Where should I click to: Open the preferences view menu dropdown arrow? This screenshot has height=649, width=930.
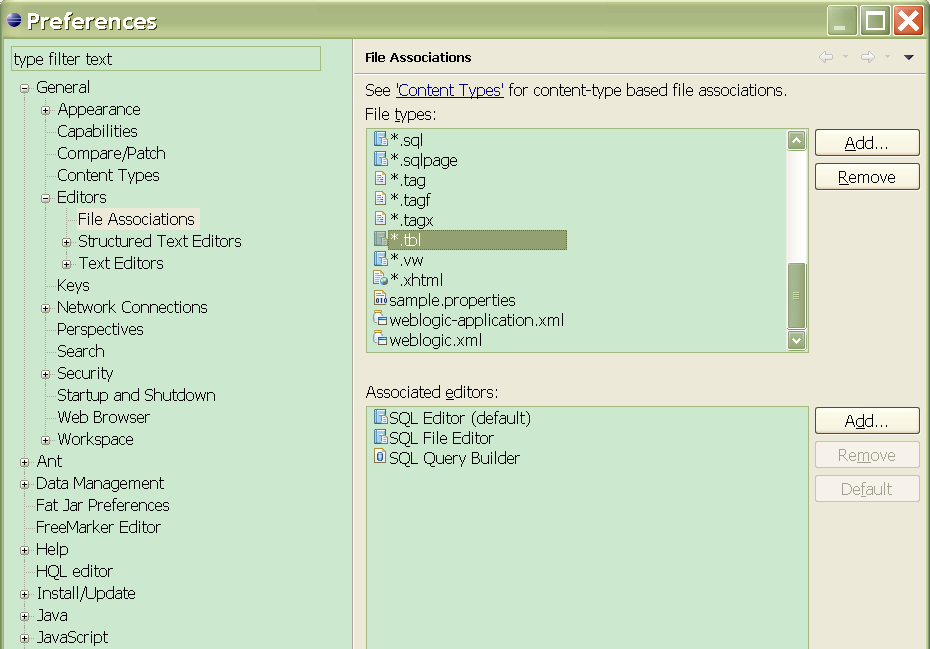pos(908,58)
